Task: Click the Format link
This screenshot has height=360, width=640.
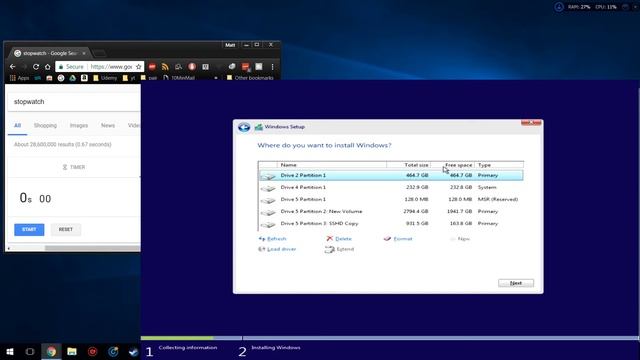Action: [x=403, y=239]
